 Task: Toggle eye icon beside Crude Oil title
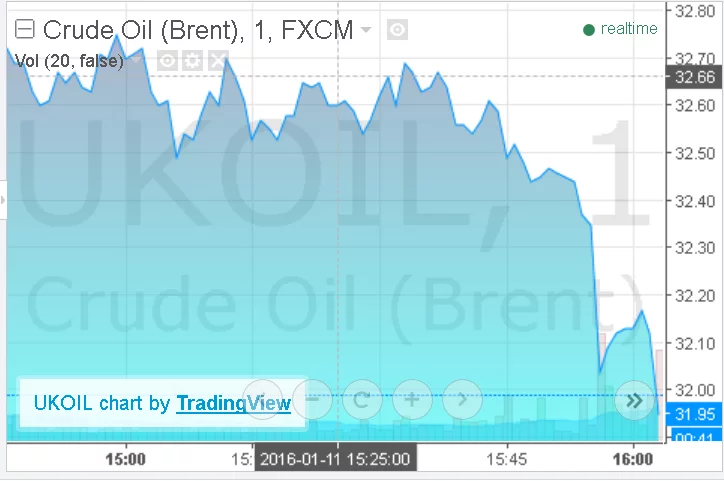pyautogui.click(x=397, y=30)
